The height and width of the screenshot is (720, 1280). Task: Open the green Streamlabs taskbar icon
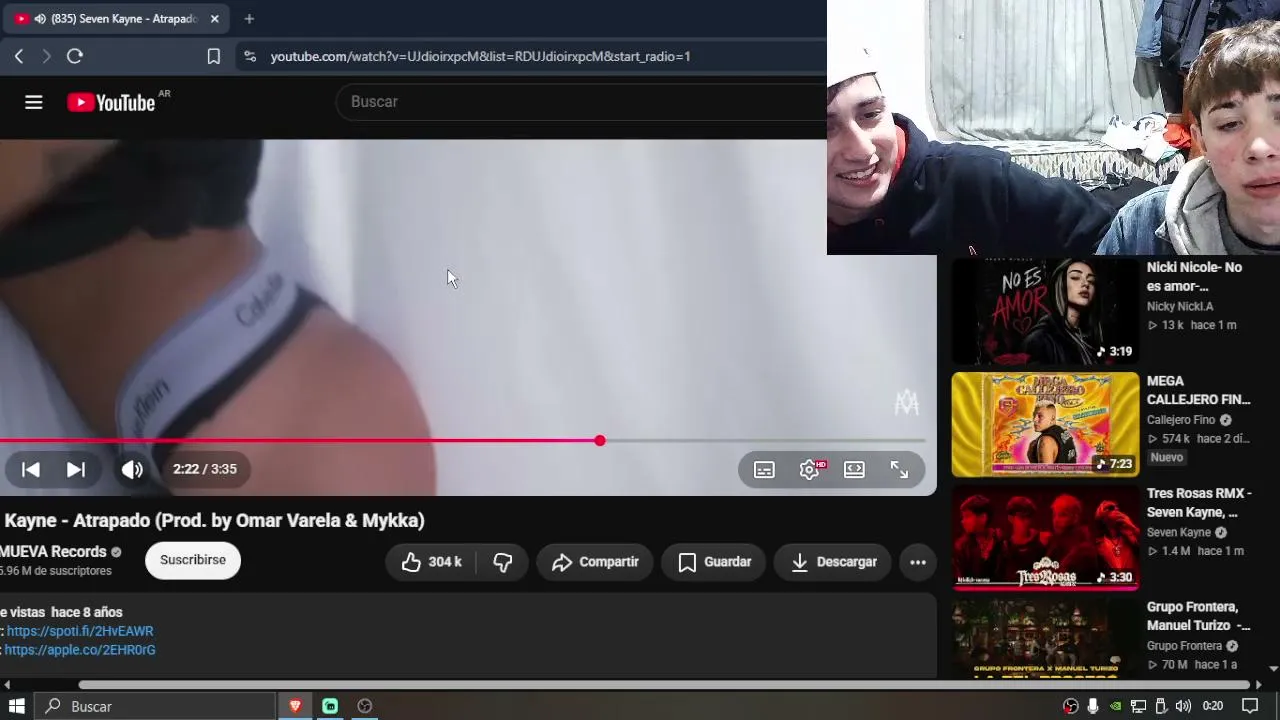(x=330, y=706)
